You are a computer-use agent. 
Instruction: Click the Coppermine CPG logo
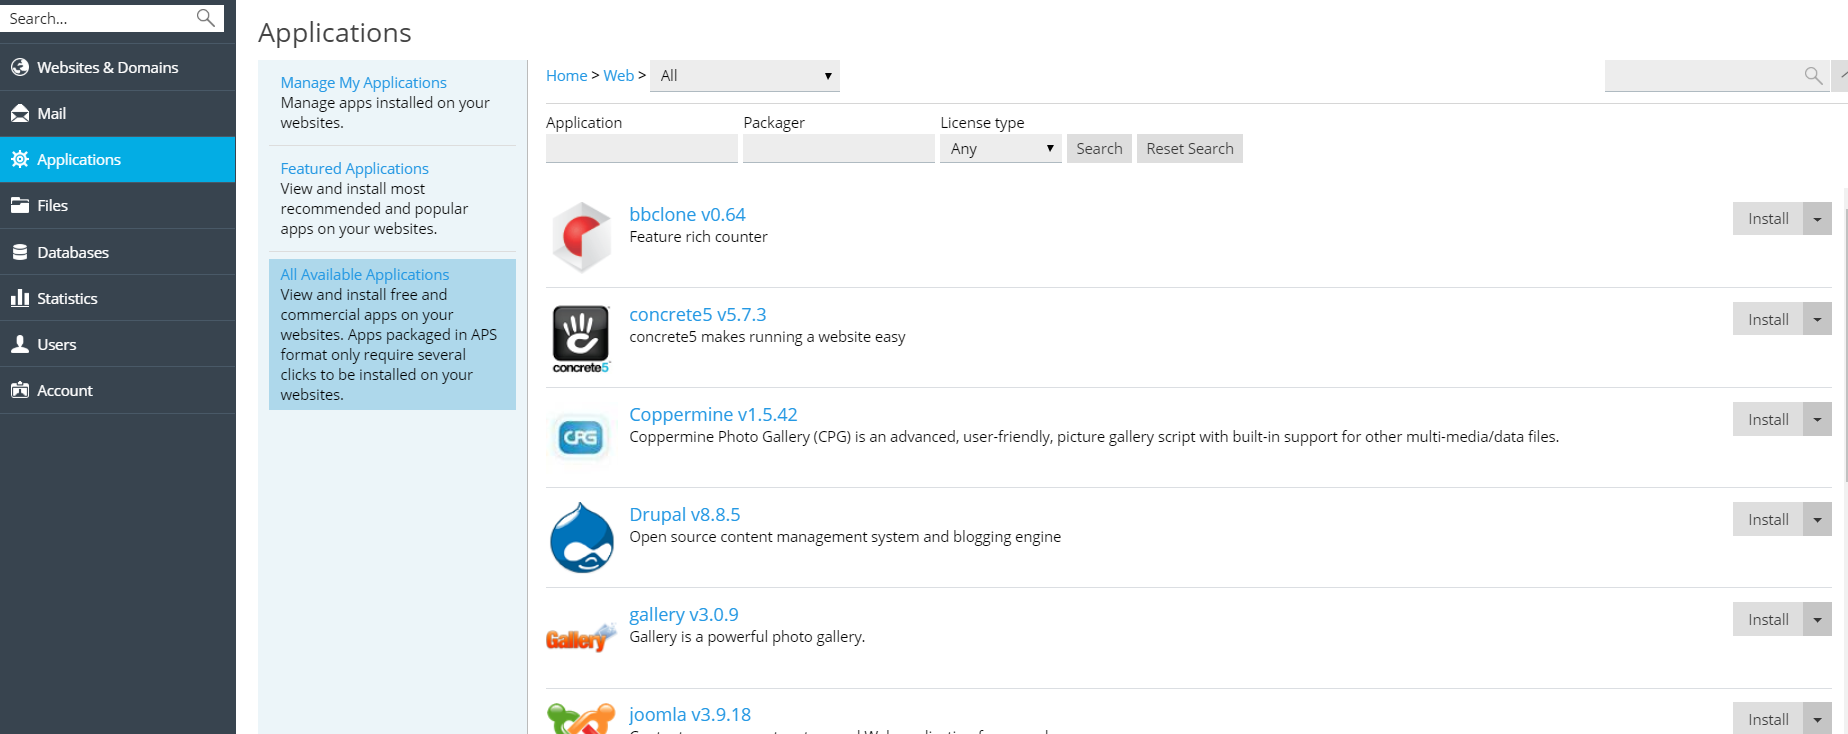(581, 437)
